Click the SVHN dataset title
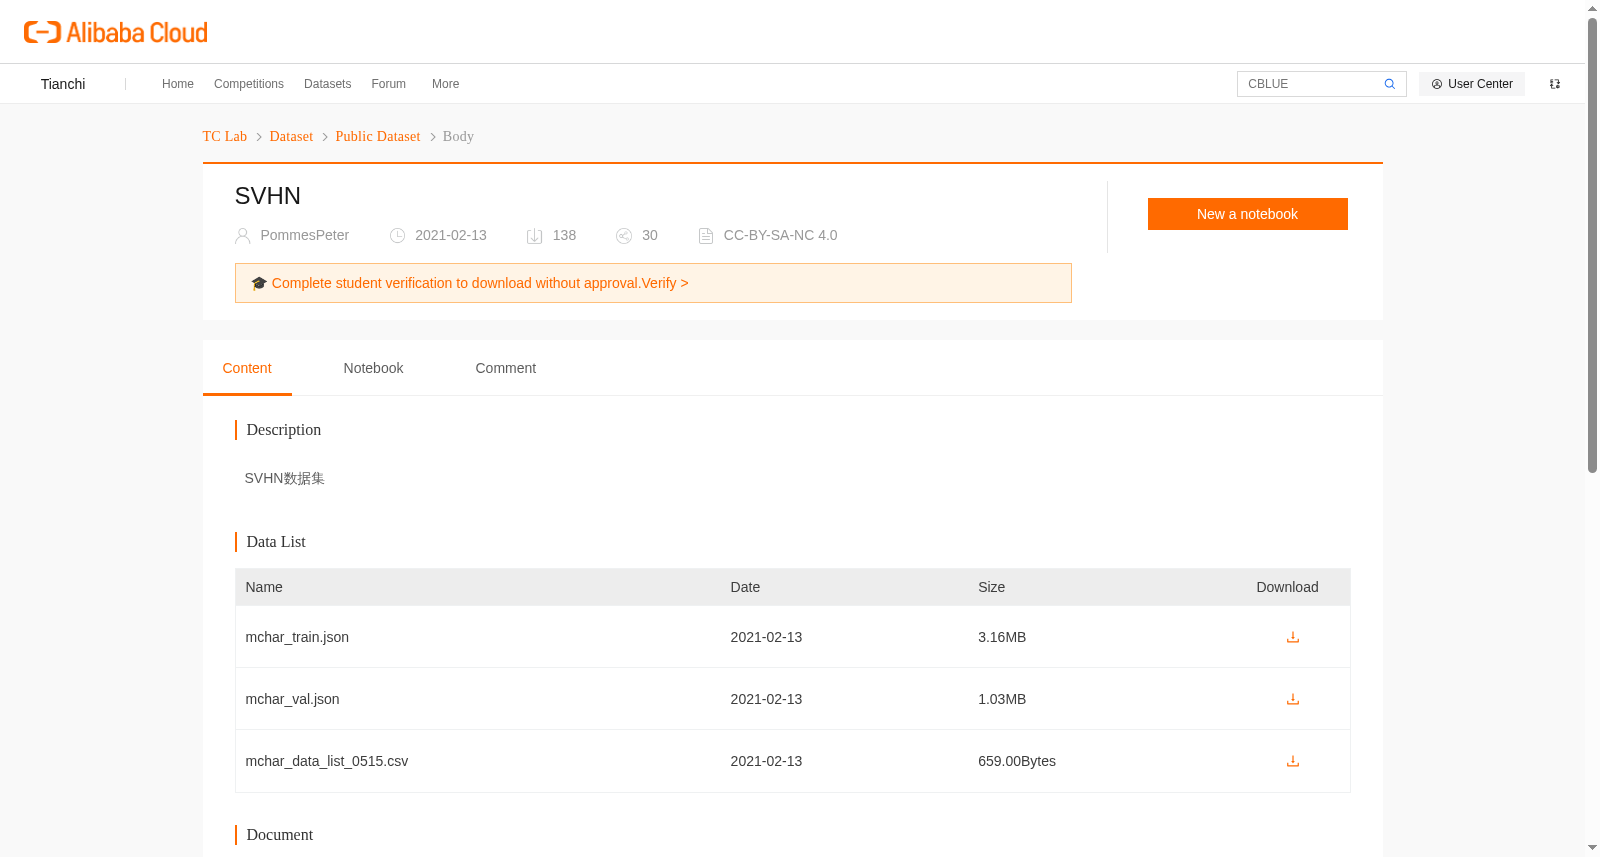1600x857 pixels. point(268,196)
